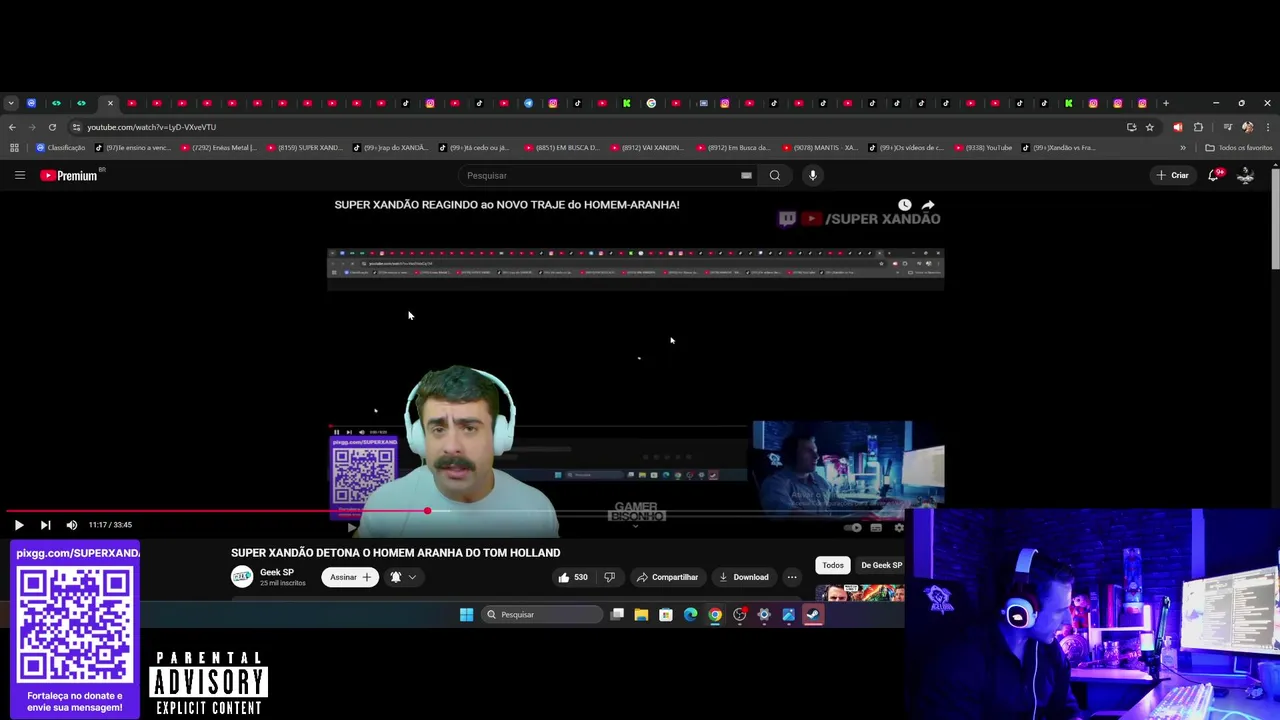Viewport: 1280px width, 720px height.
Task: Open File Explorer from the taskbar
Action: coord(641,614)
